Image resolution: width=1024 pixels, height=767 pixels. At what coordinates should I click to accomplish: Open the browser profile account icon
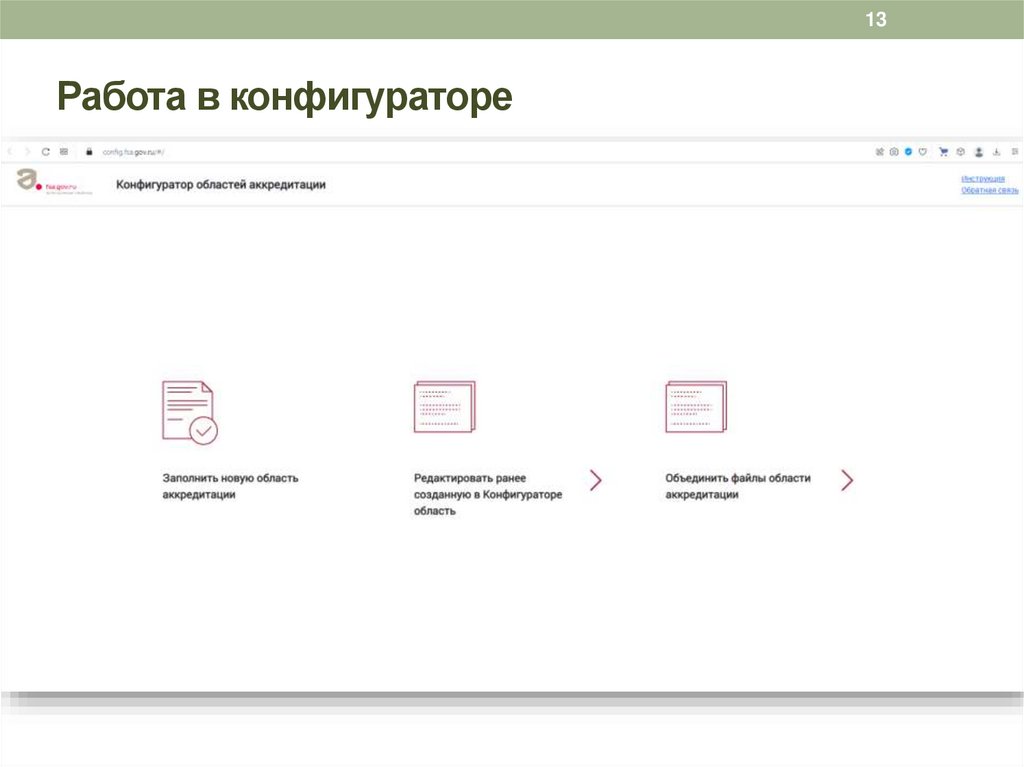(978, 152)
